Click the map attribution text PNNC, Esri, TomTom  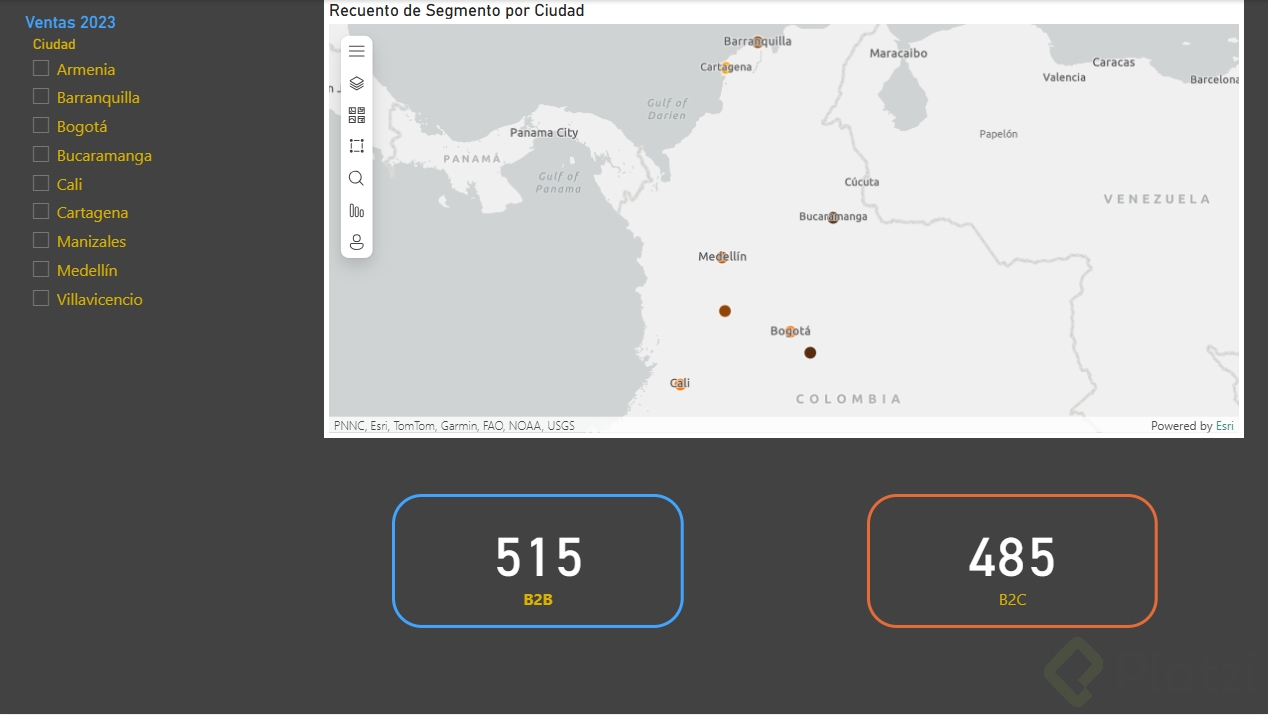coord(454,426)
